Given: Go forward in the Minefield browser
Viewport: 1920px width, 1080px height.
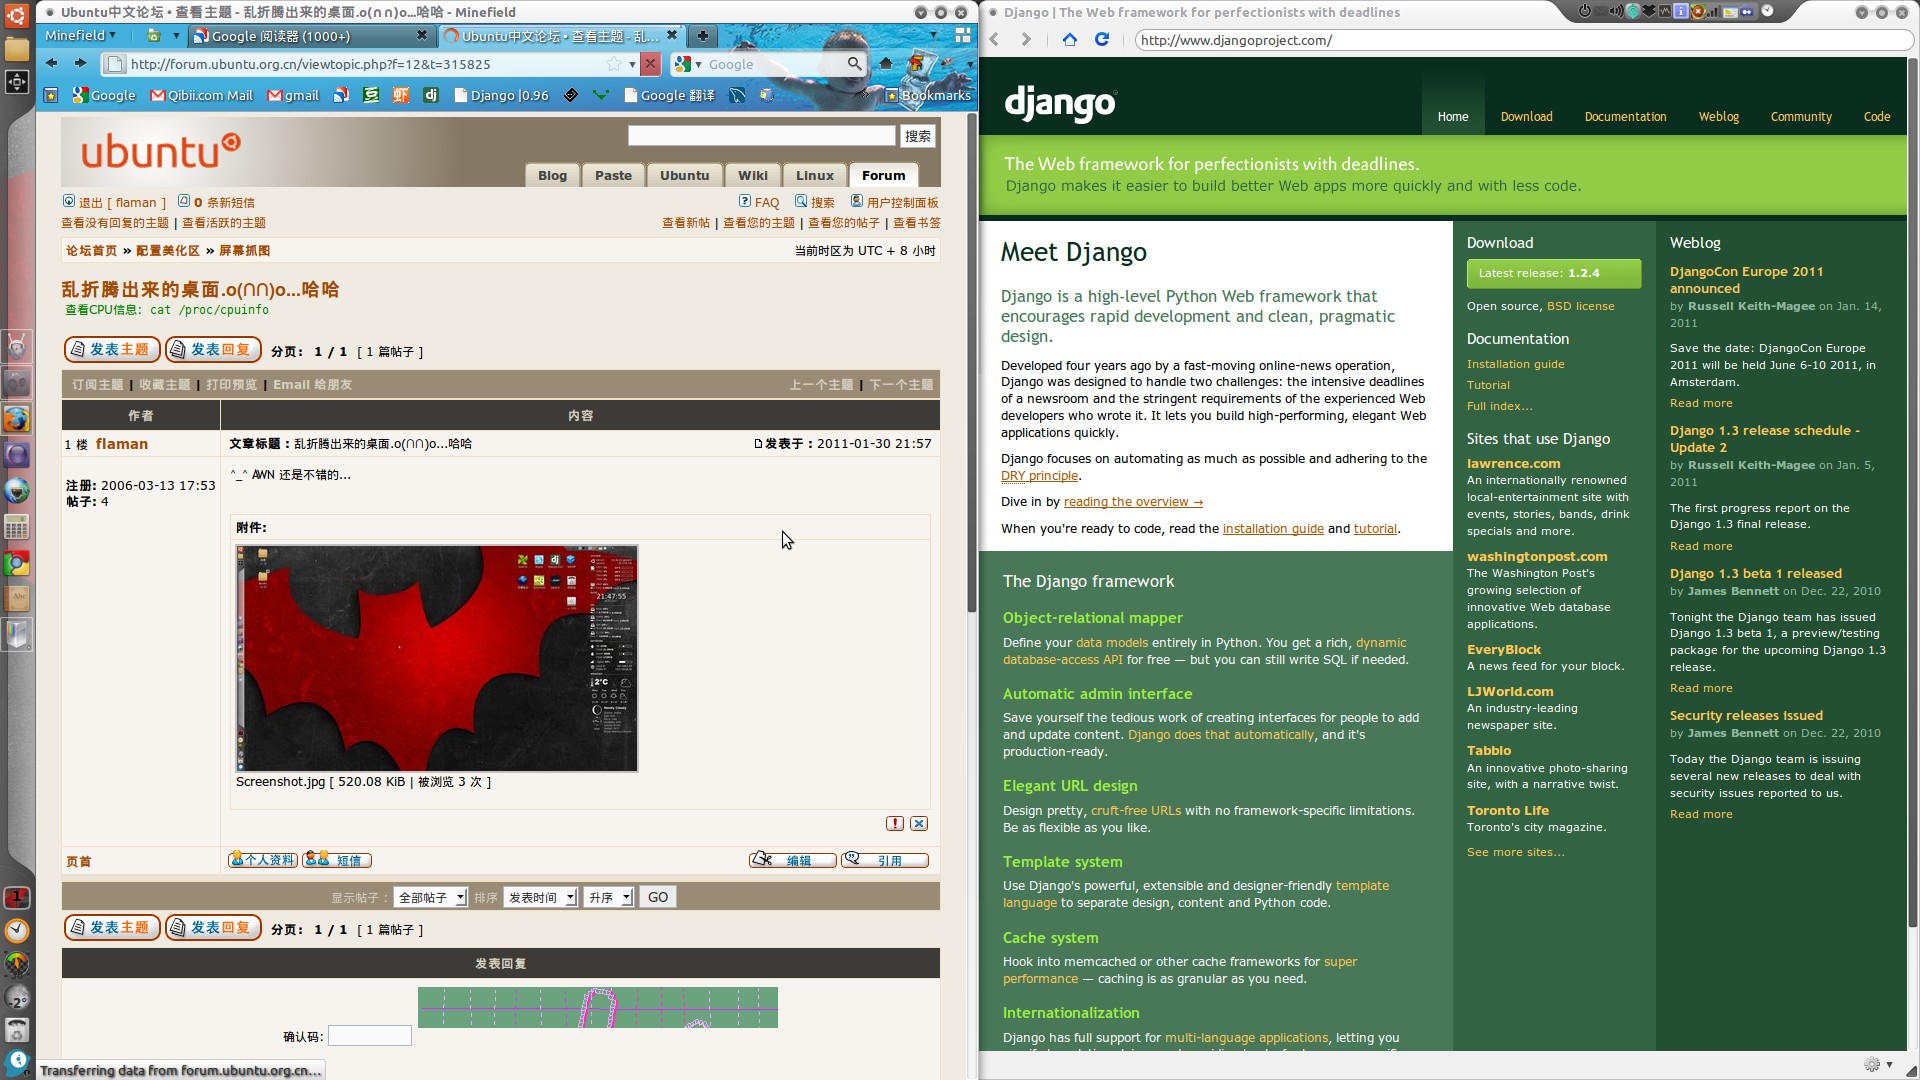Looking at the screenshot, I should 81,63.
